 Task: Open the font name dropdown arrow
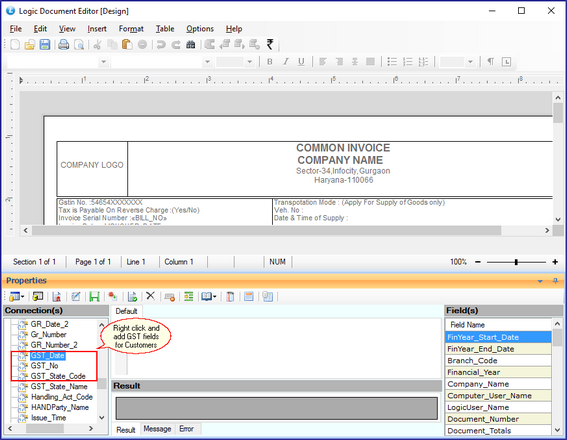pyautogui.click(x=207, y=62)
